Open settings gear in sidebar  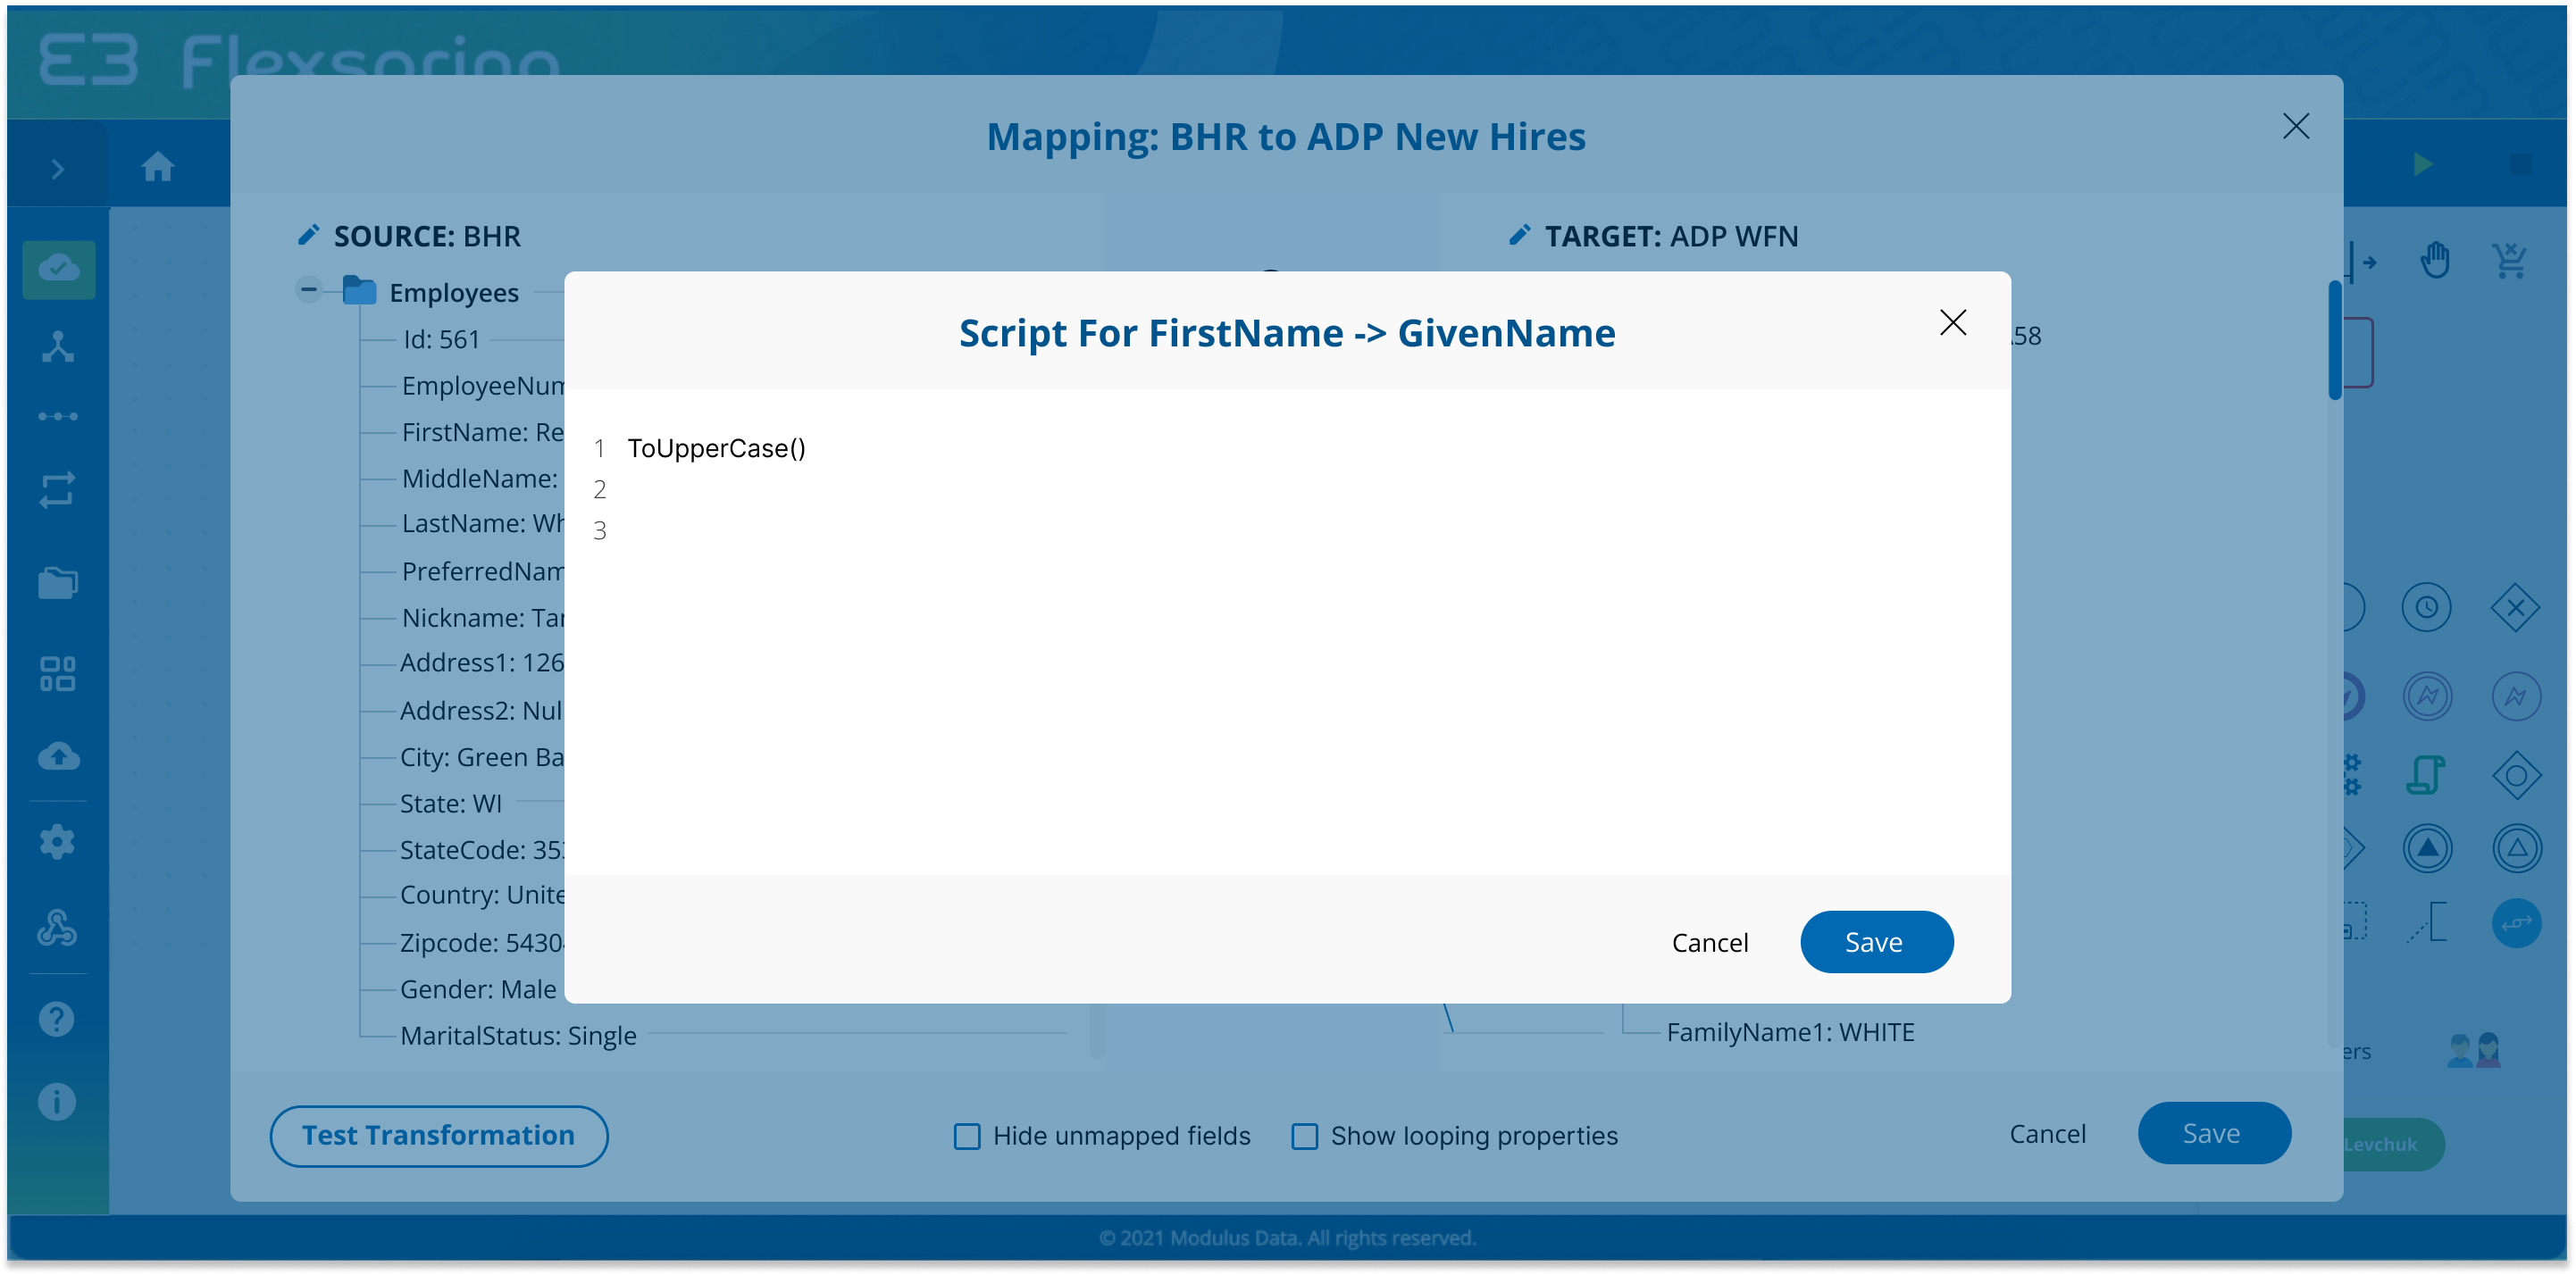coord(57,842)
